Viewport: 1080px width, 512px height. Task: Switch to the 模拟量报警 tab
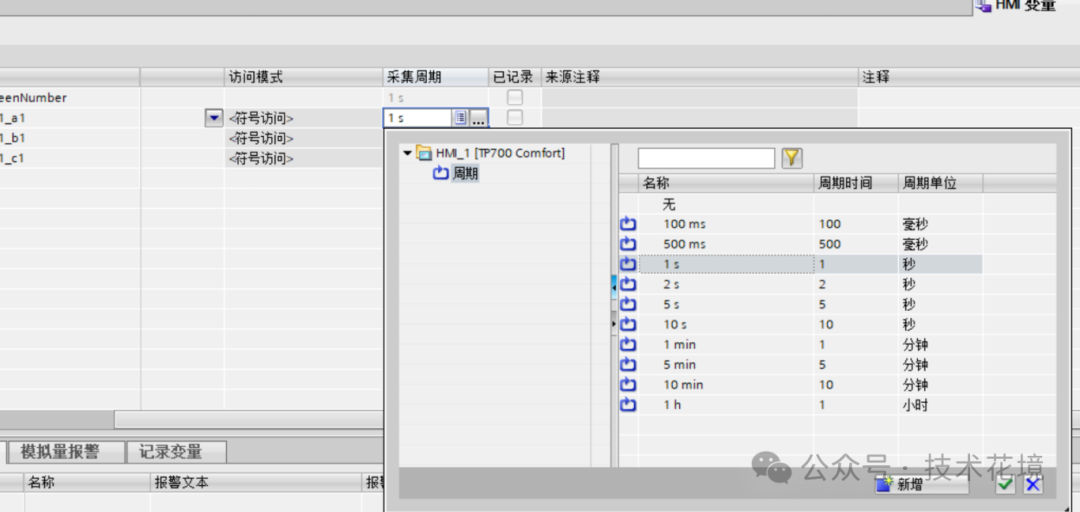click(66, 452)
